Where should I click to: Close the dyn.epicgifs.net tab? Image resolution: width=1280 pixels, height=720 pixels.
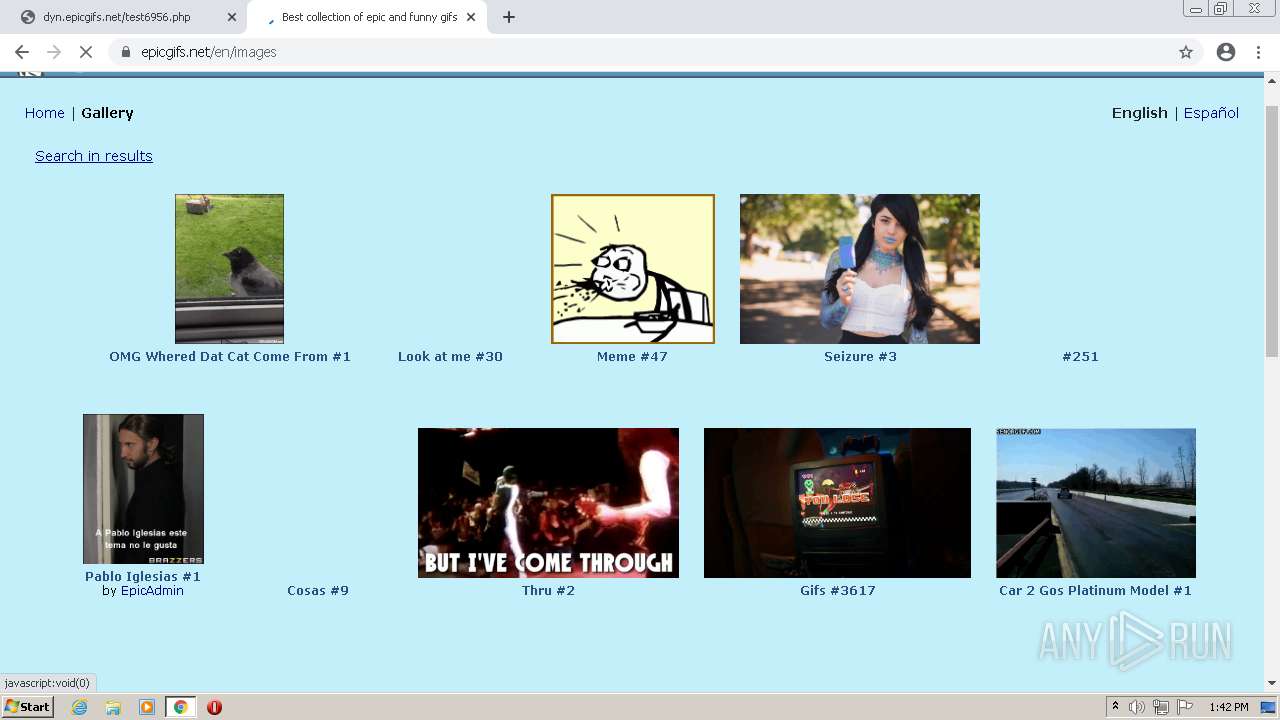tap(232, 17)
